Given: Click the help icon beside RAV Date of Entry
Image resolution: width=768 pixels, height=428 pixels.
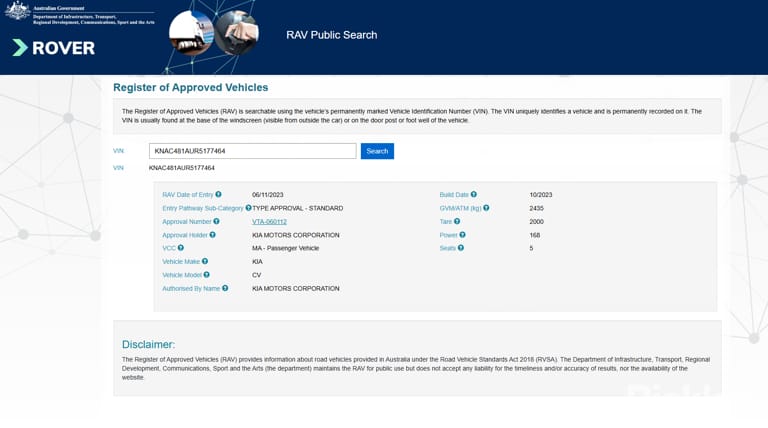Looking at the screenshot, I should 218,194.
